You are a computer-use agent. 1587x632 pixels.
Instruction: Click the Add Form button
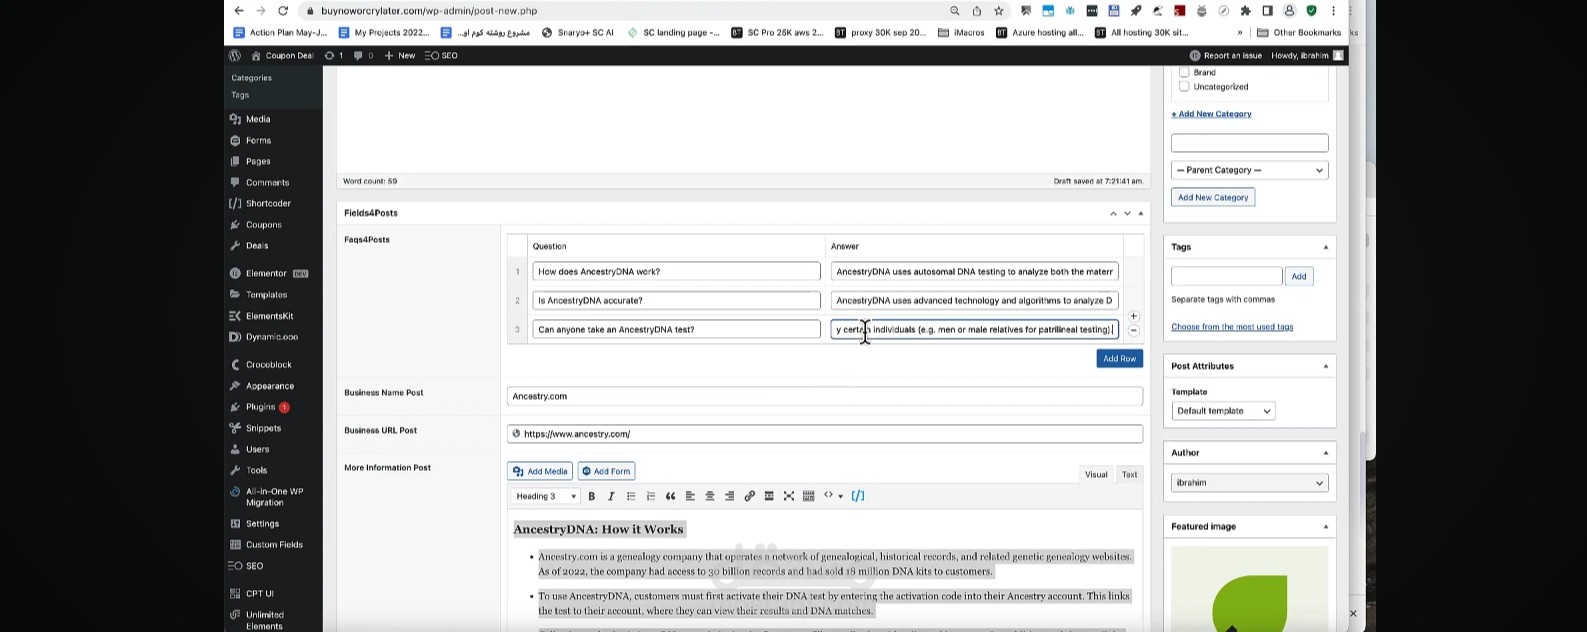[x=606, y=471]
